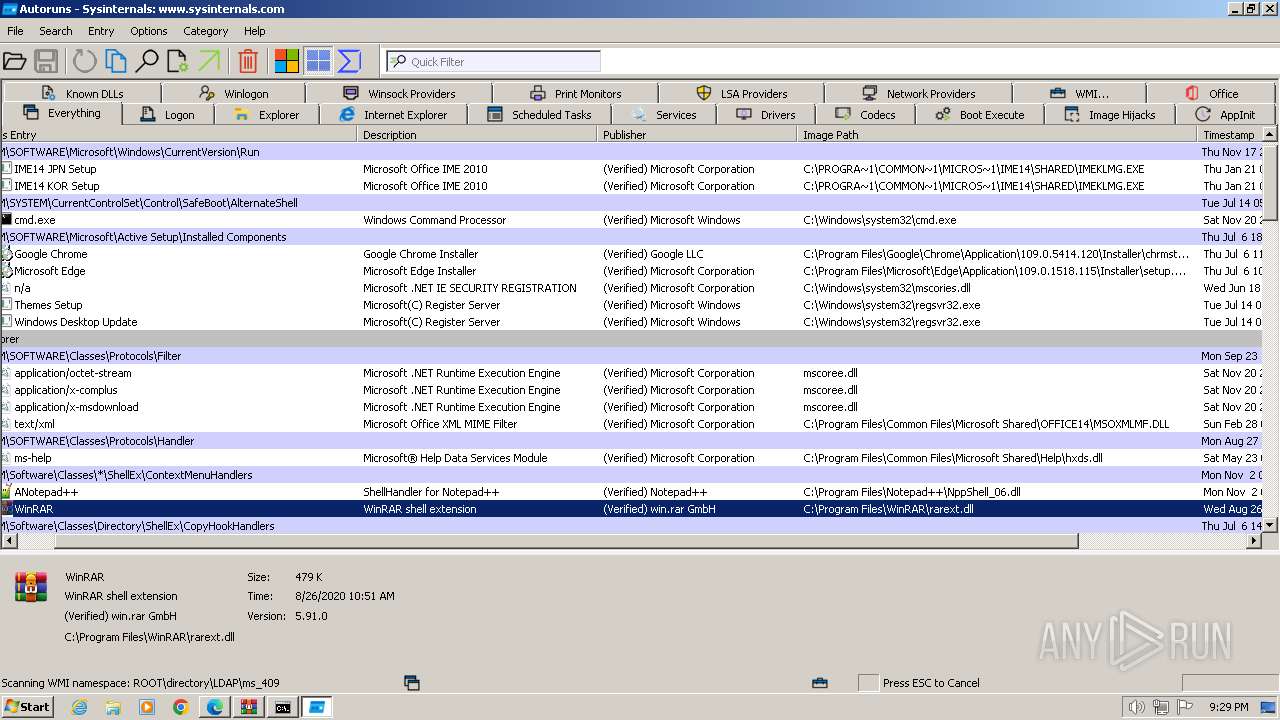Viewport: 1280px width, 720px height.
Task: Click the green Jump to entry arrow
Action: click(x=209, y=61)
